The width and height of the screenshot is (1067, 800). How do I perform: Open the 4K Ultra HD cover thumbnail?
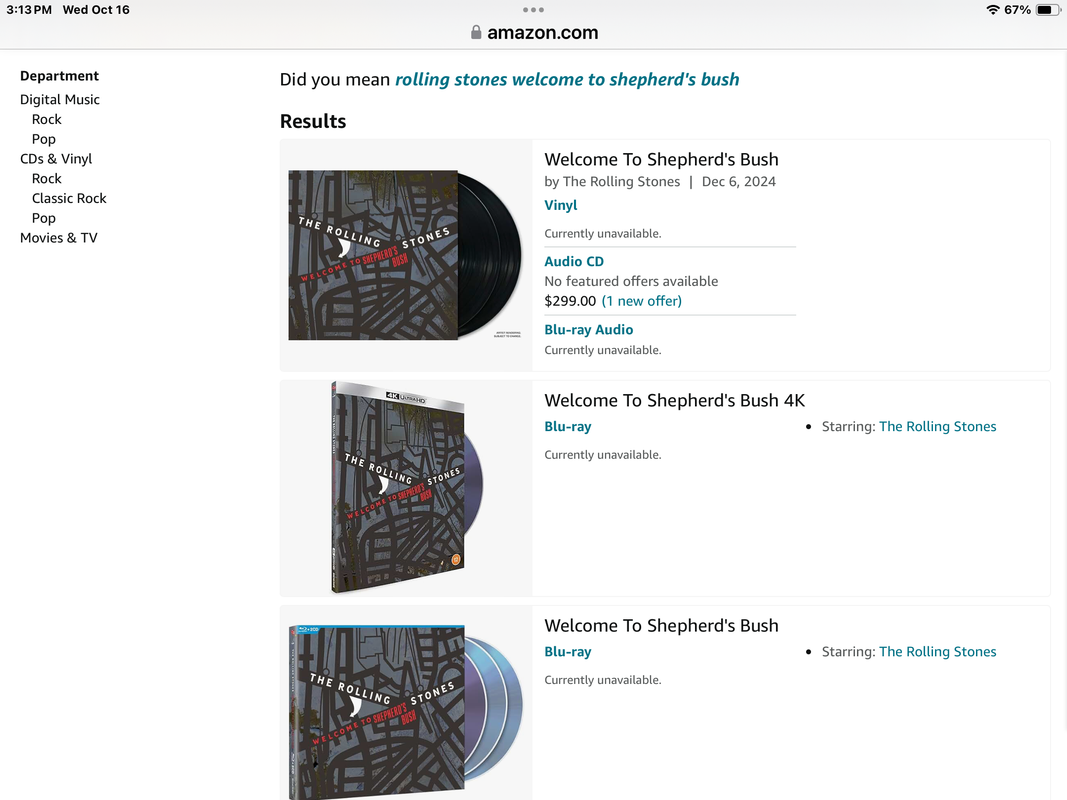407,487
